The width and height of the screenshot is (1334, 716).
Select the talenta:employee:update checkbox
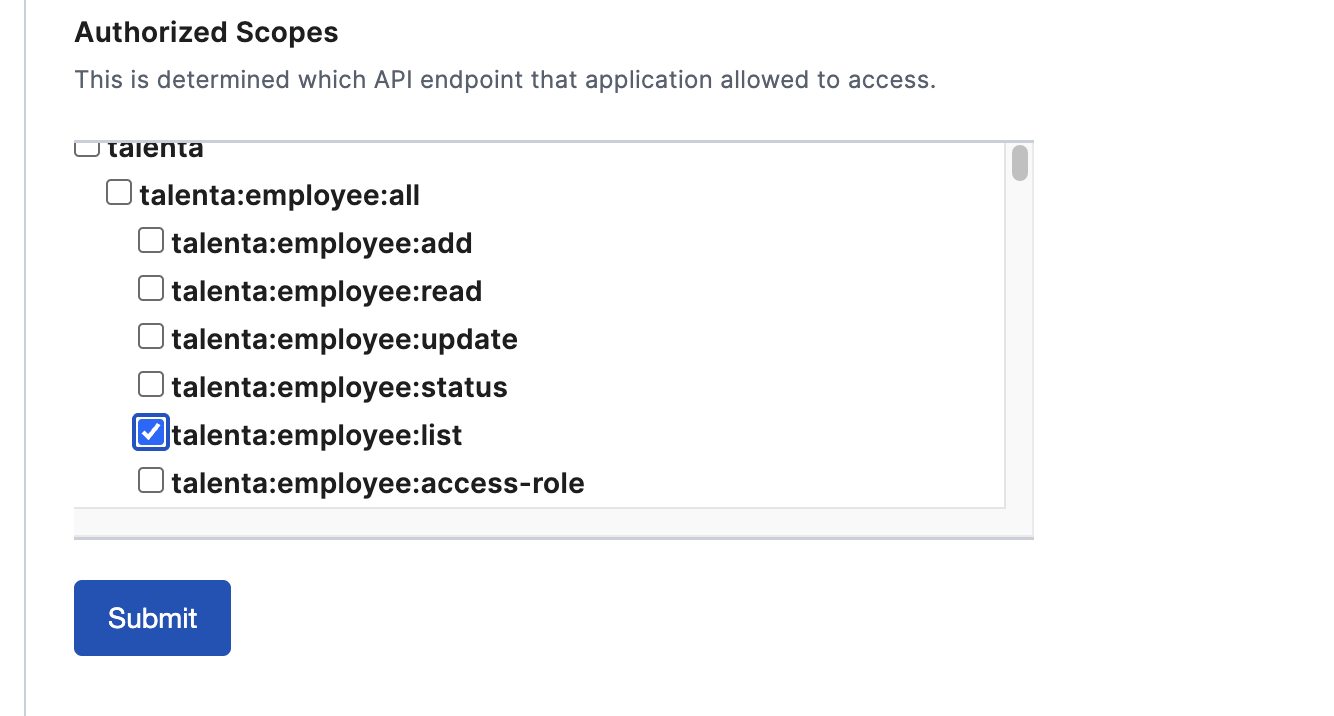151,336
